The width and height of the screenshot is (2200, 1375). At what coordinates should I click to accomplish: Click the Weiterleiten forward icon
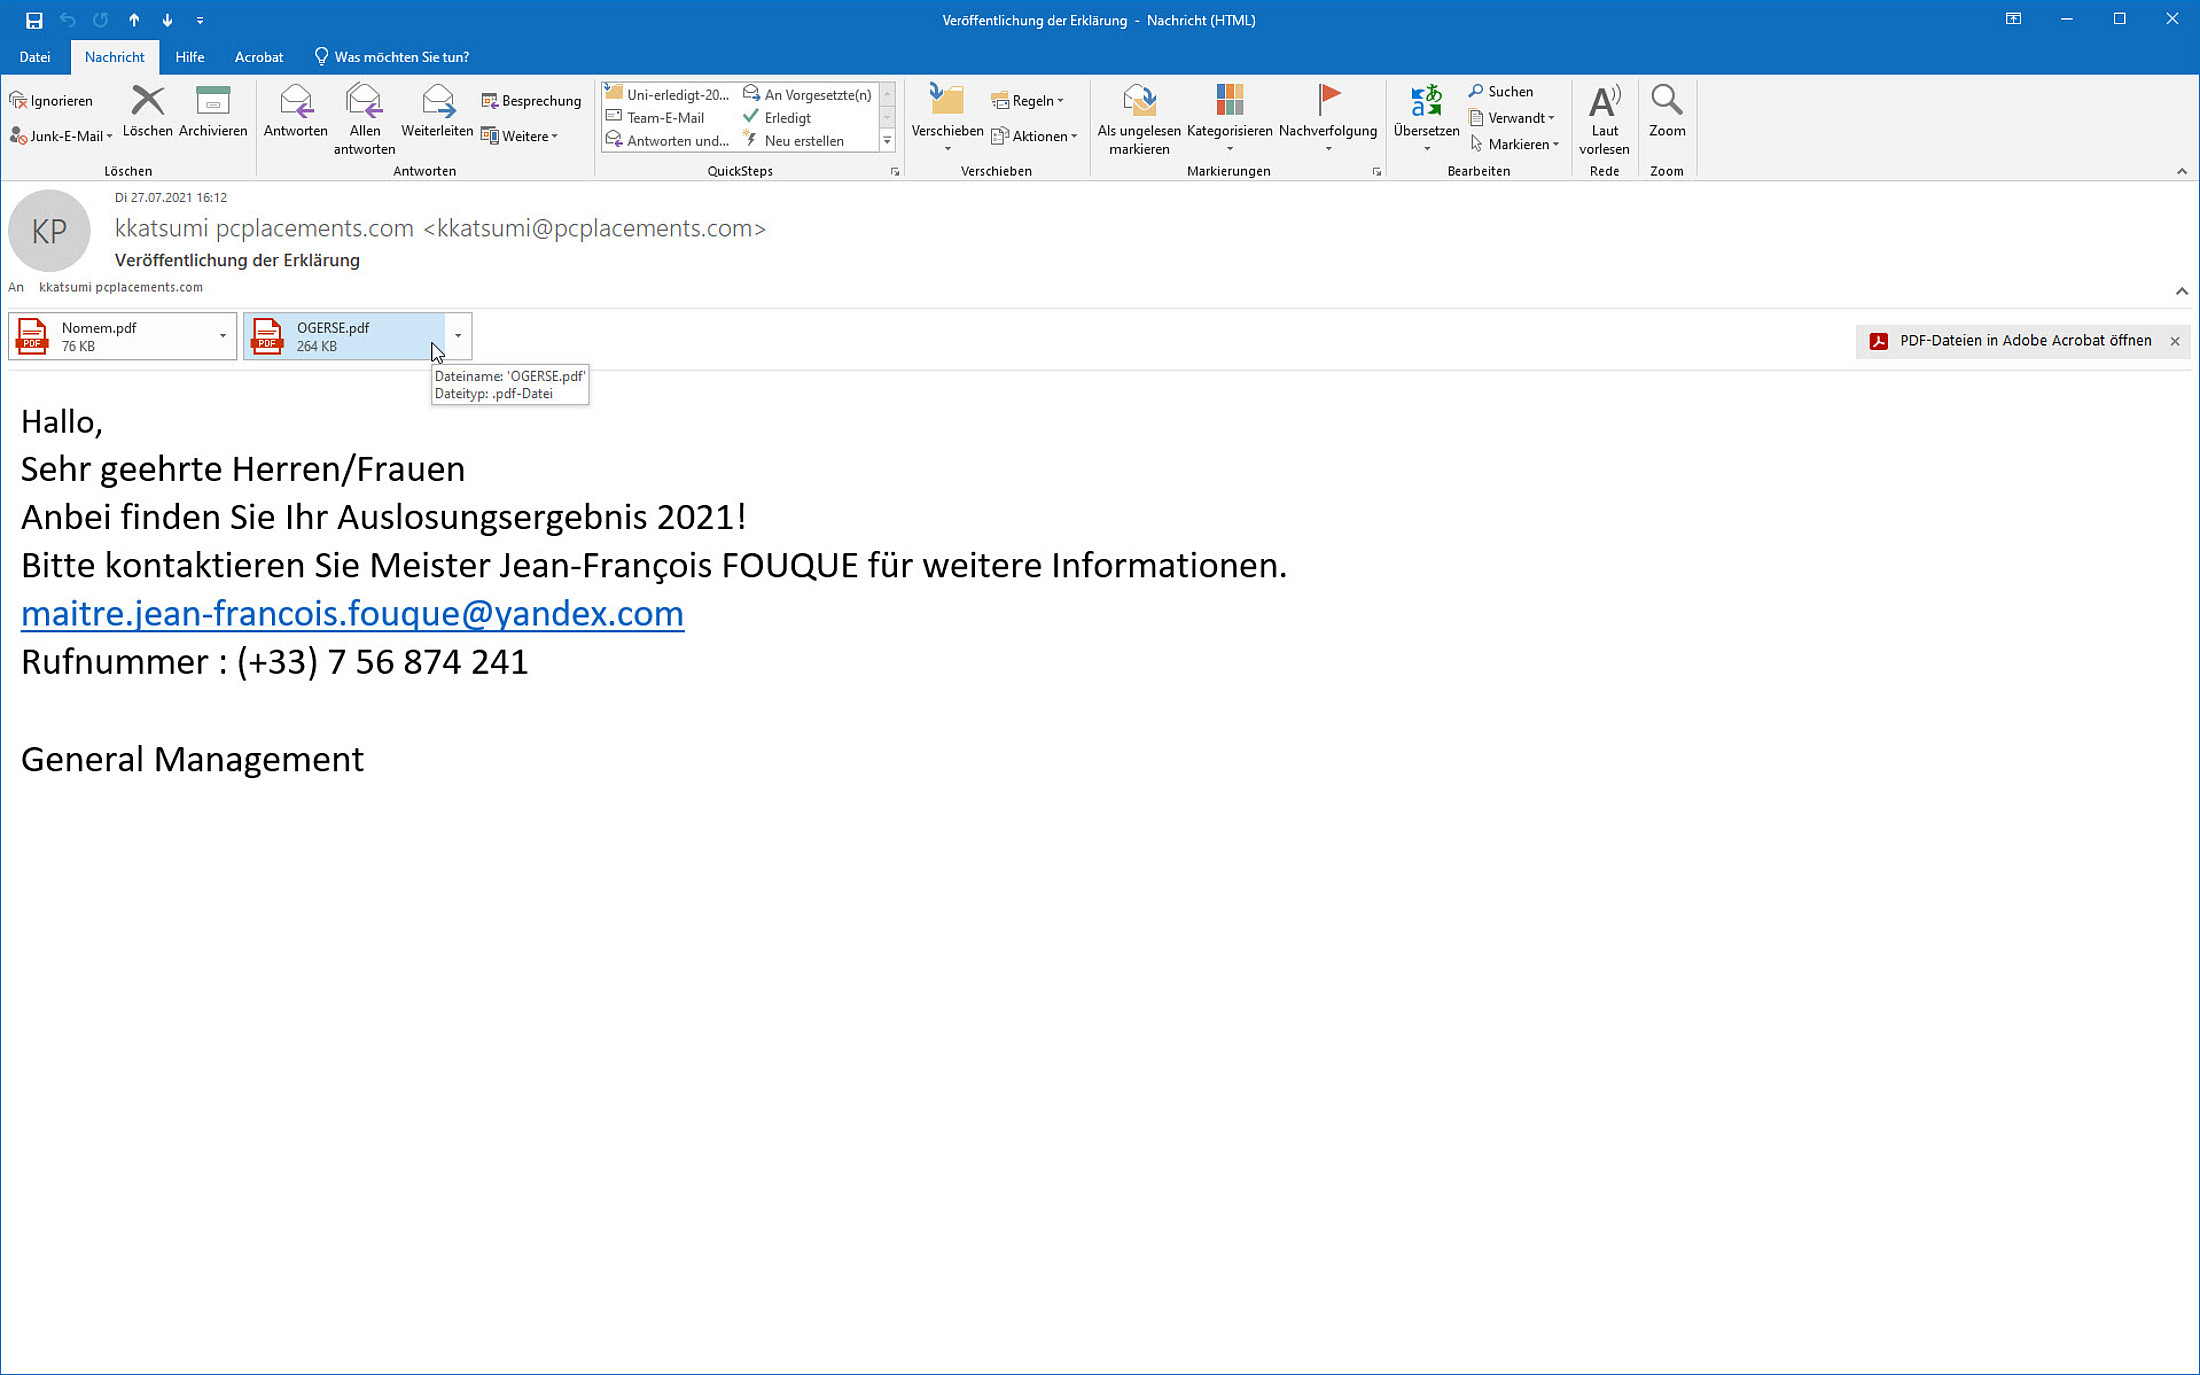coord(437,102)
